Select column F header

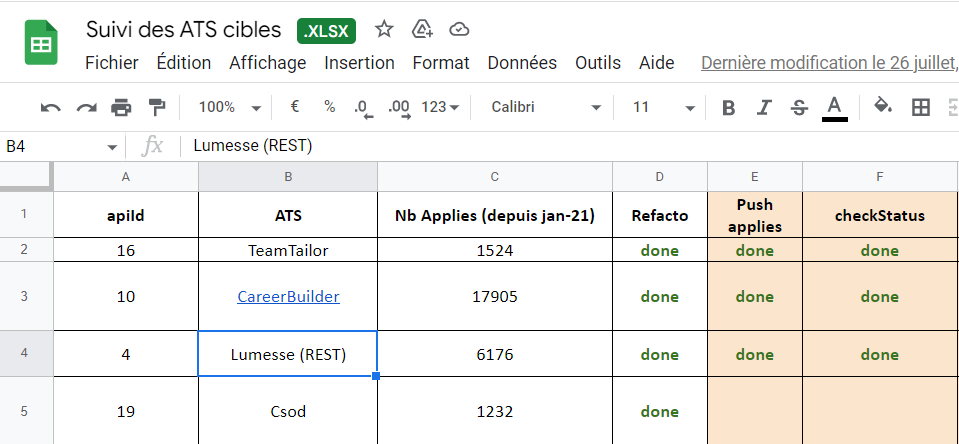pyautogui.click(x=879, y=177)
